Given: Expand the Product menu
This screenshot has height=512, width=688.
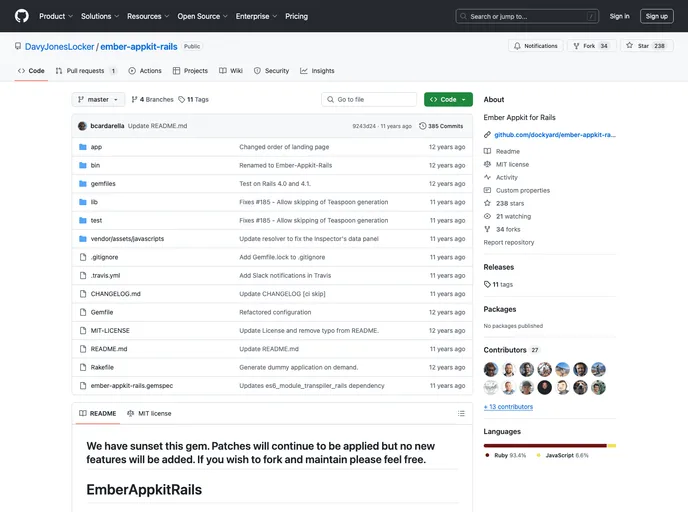Looking at the screenshot, I should coord(56,16).
